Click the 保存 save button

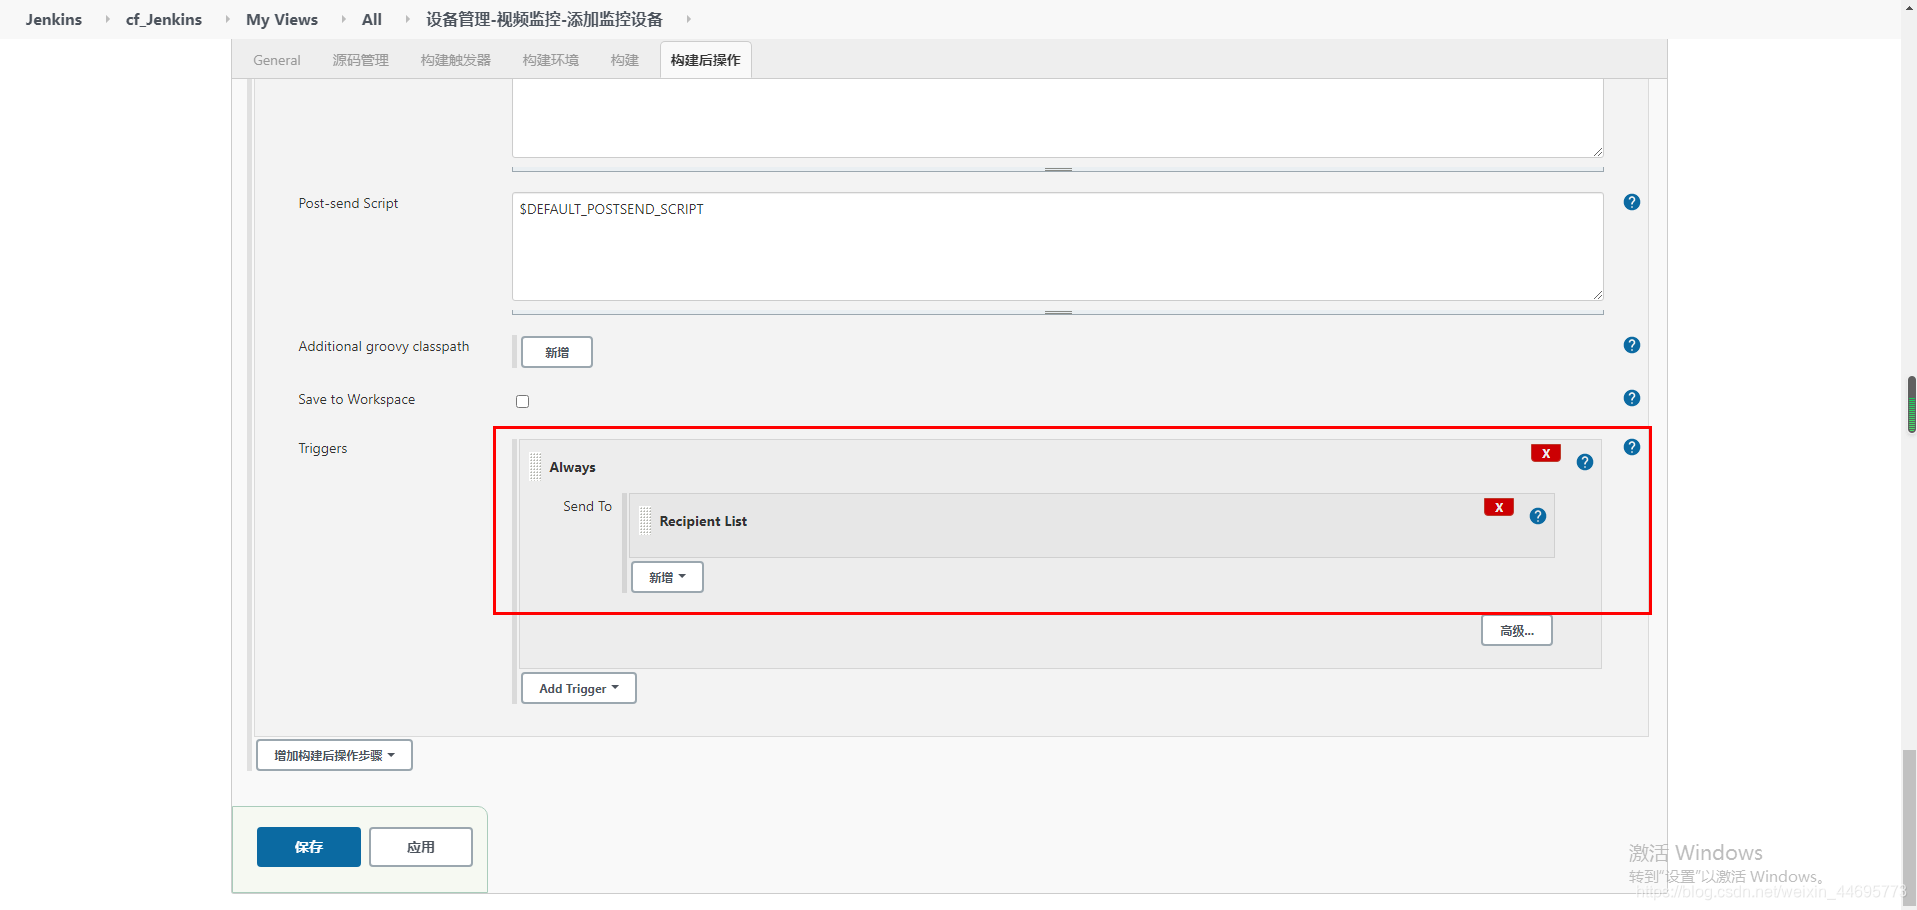(x=309, y=847)
